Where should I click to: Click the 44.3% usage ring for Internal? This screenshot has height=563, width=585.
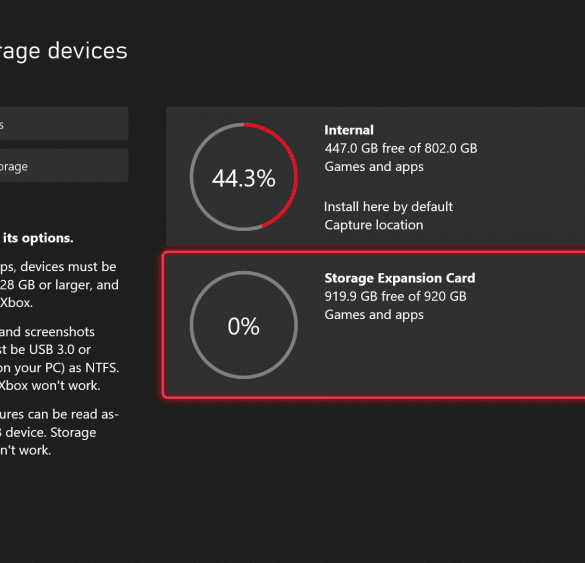coord(244,177)
